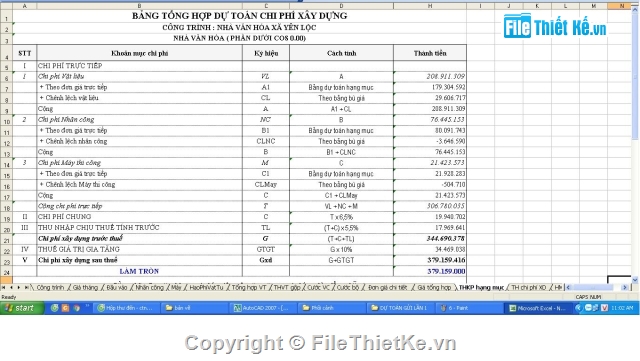Screen dimensions: 640x361
Task: Open the 'TH chi phí XD' sheet tab
Action: [529, 287]
